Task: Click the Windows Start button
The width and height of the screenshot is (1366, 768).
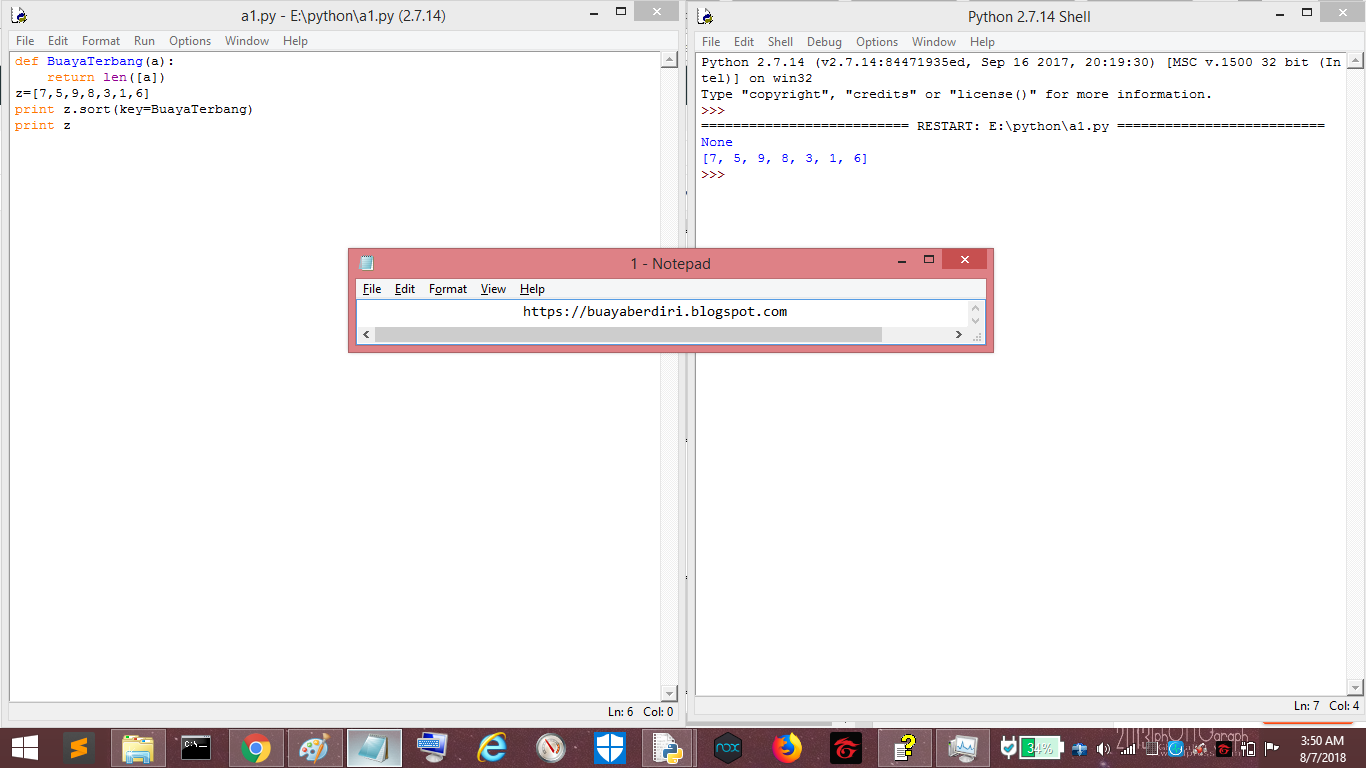Action: [24, 747]
